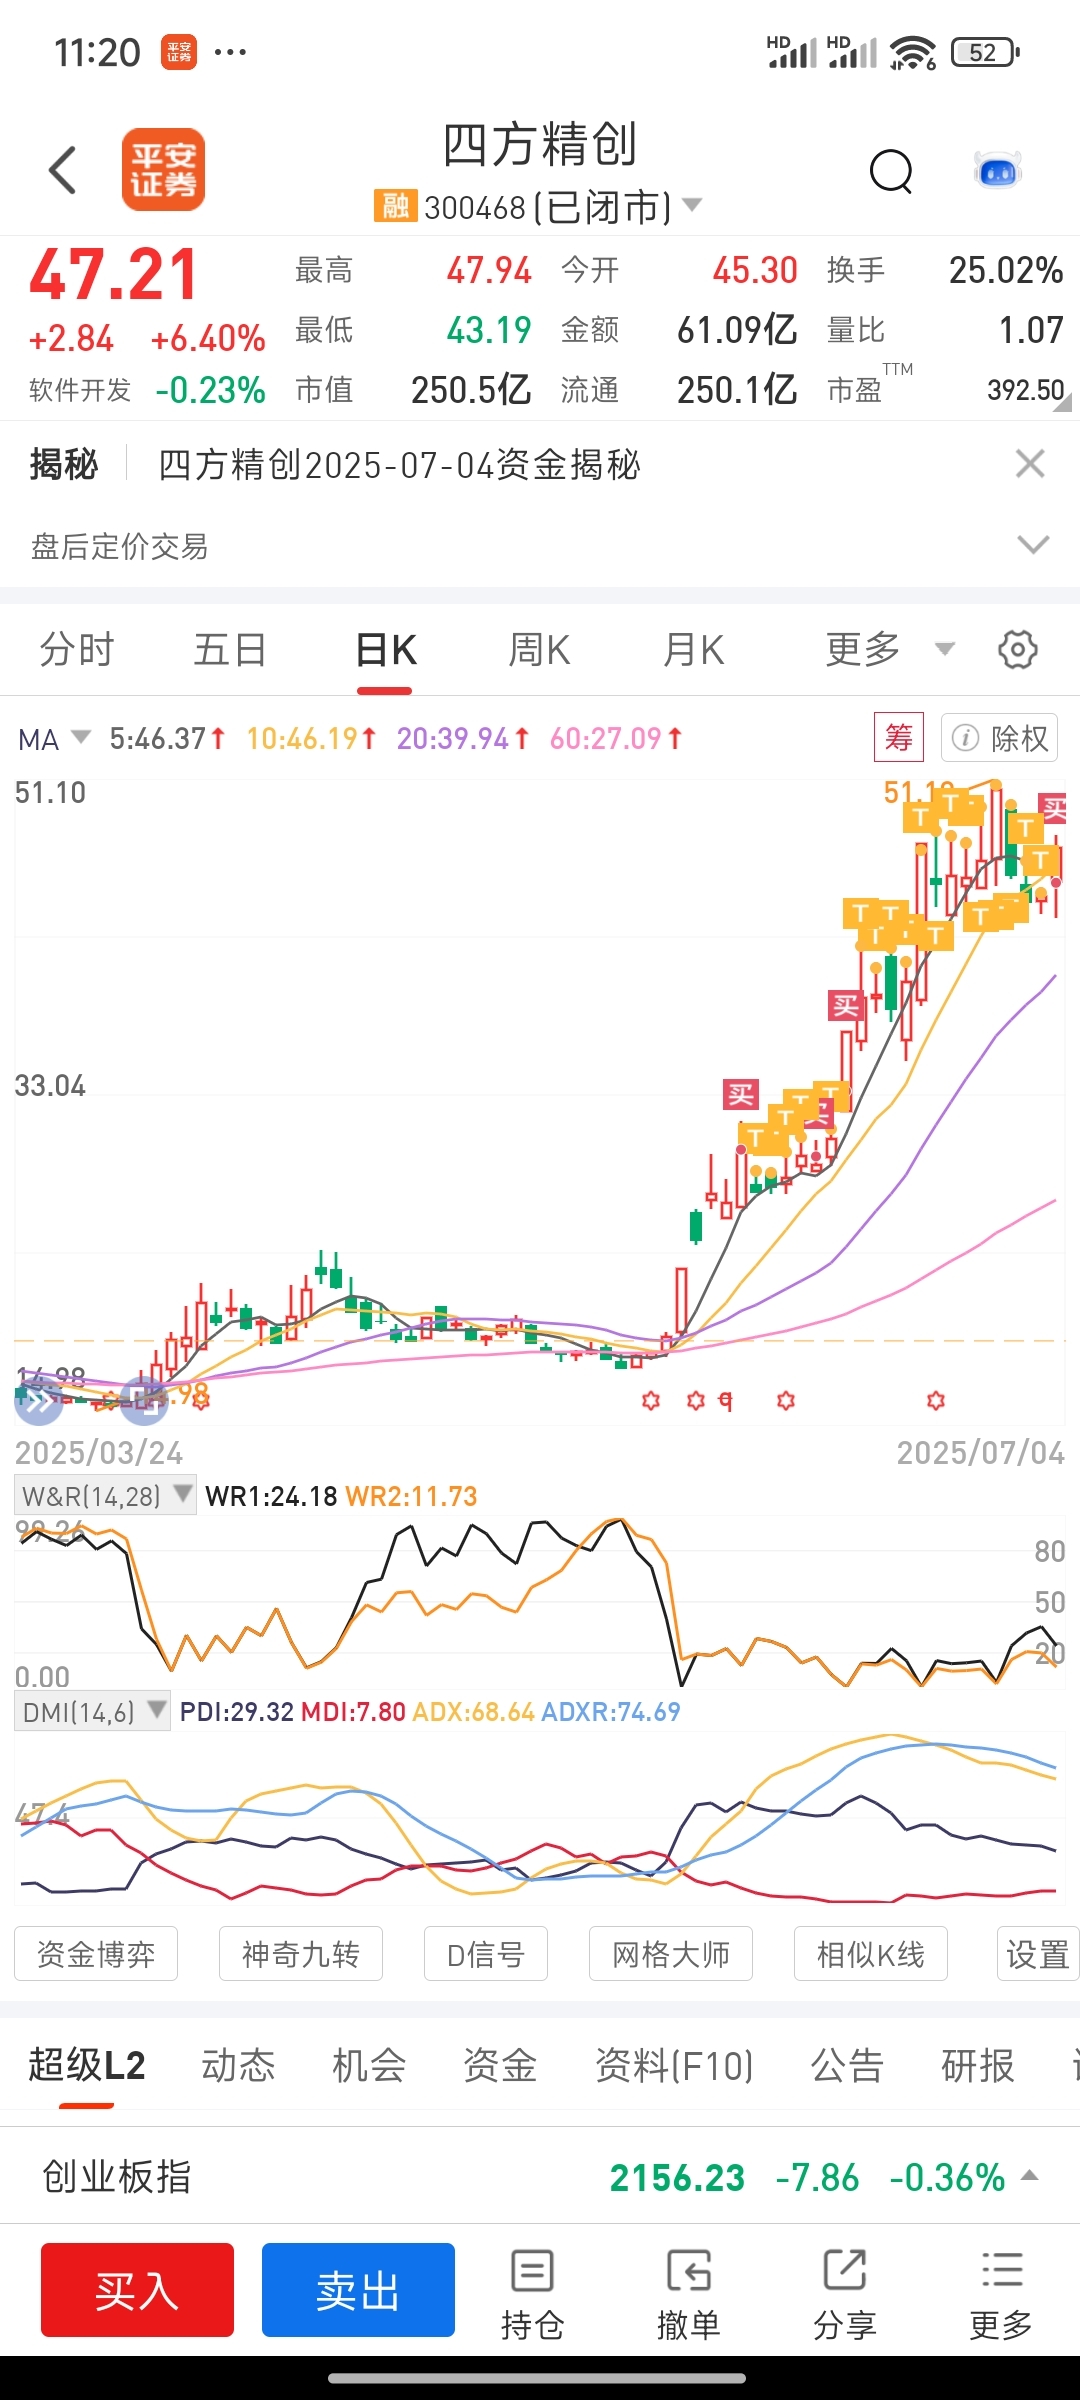Viewport: 1080px width, 2400px height.
Task: Open the 资料(F10) tab
Action: (x=674, y=2064)
